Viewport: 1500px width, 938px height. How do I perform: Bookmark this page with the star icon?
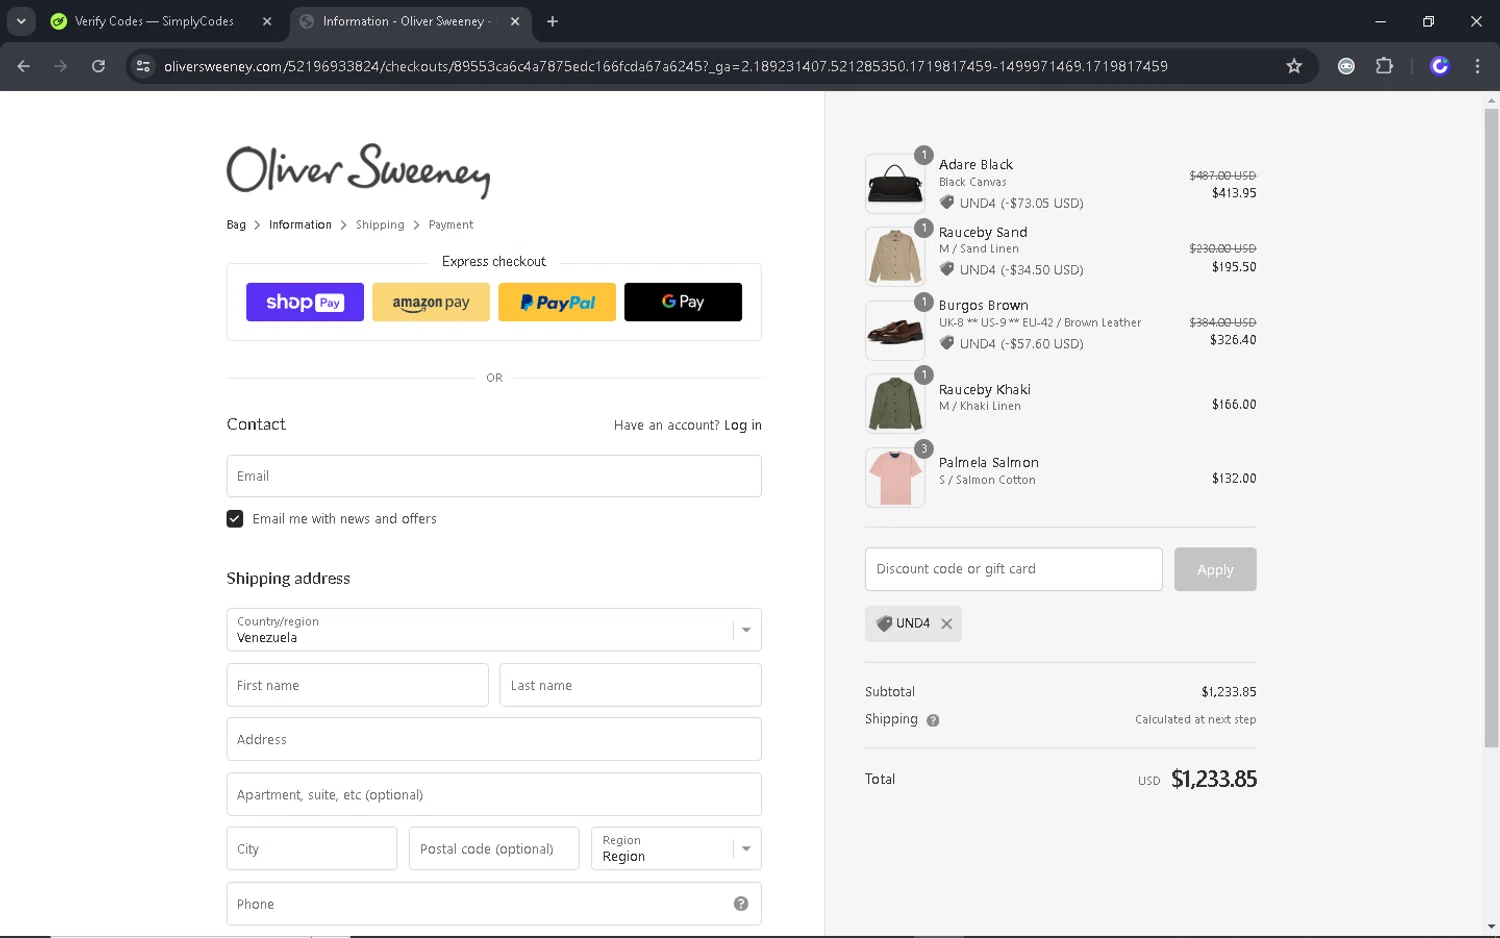click(1294, 66)
